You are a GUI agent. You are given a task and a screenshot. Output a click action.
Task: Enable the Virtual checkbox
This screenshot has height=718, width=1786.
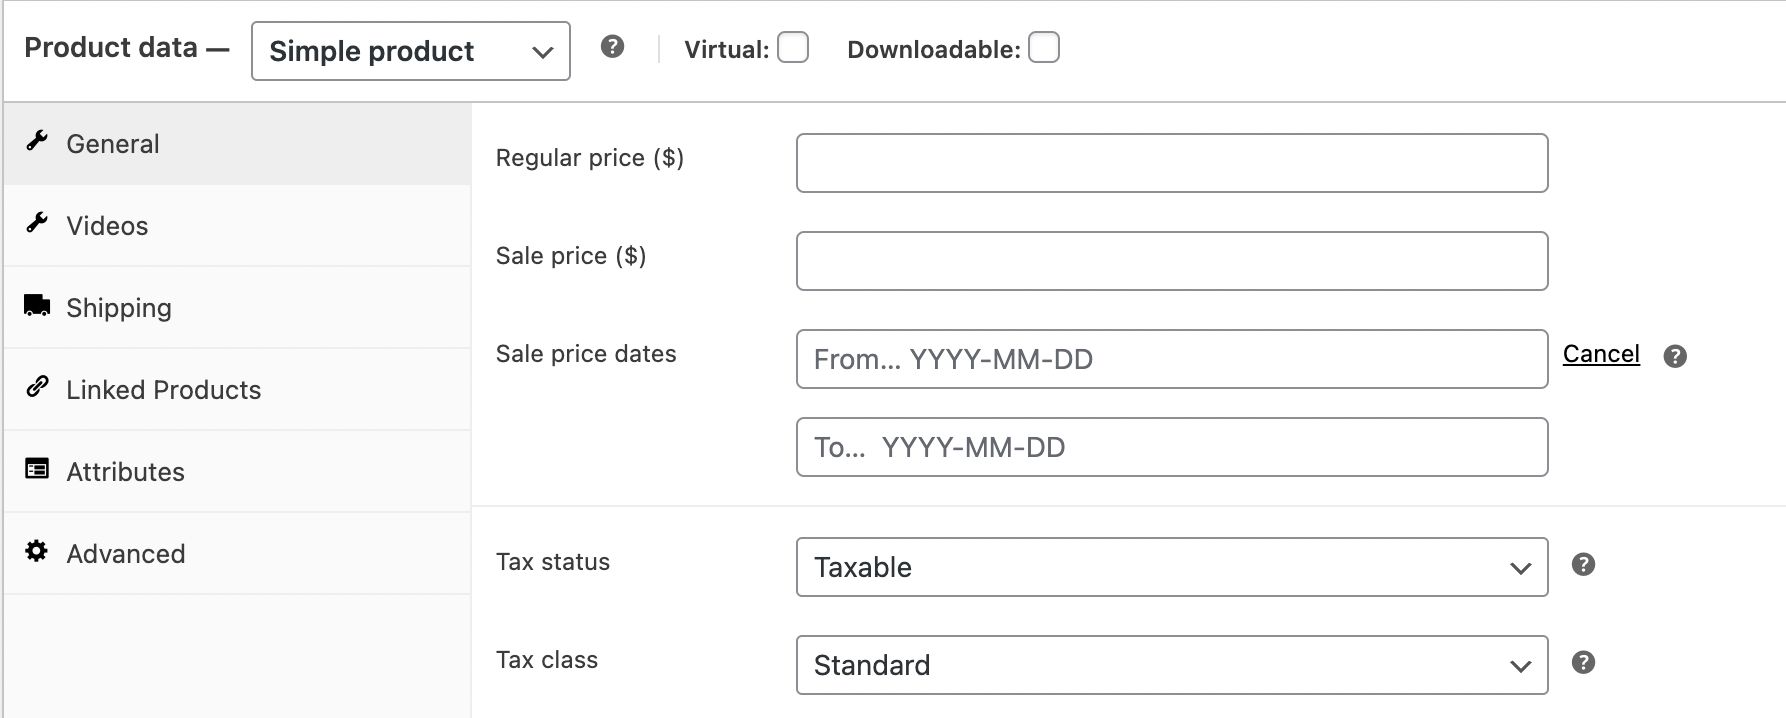(x=793, y=47)
